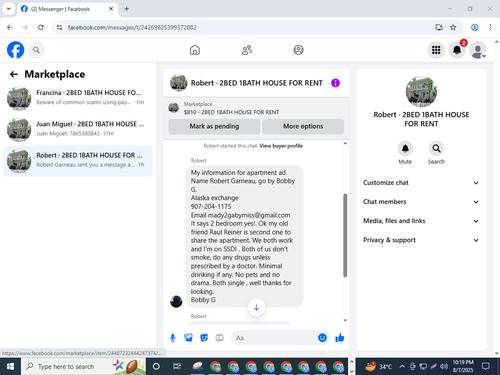Open Task View on taskbar
This screenshot has height=375, width=500.
point(177,367)
